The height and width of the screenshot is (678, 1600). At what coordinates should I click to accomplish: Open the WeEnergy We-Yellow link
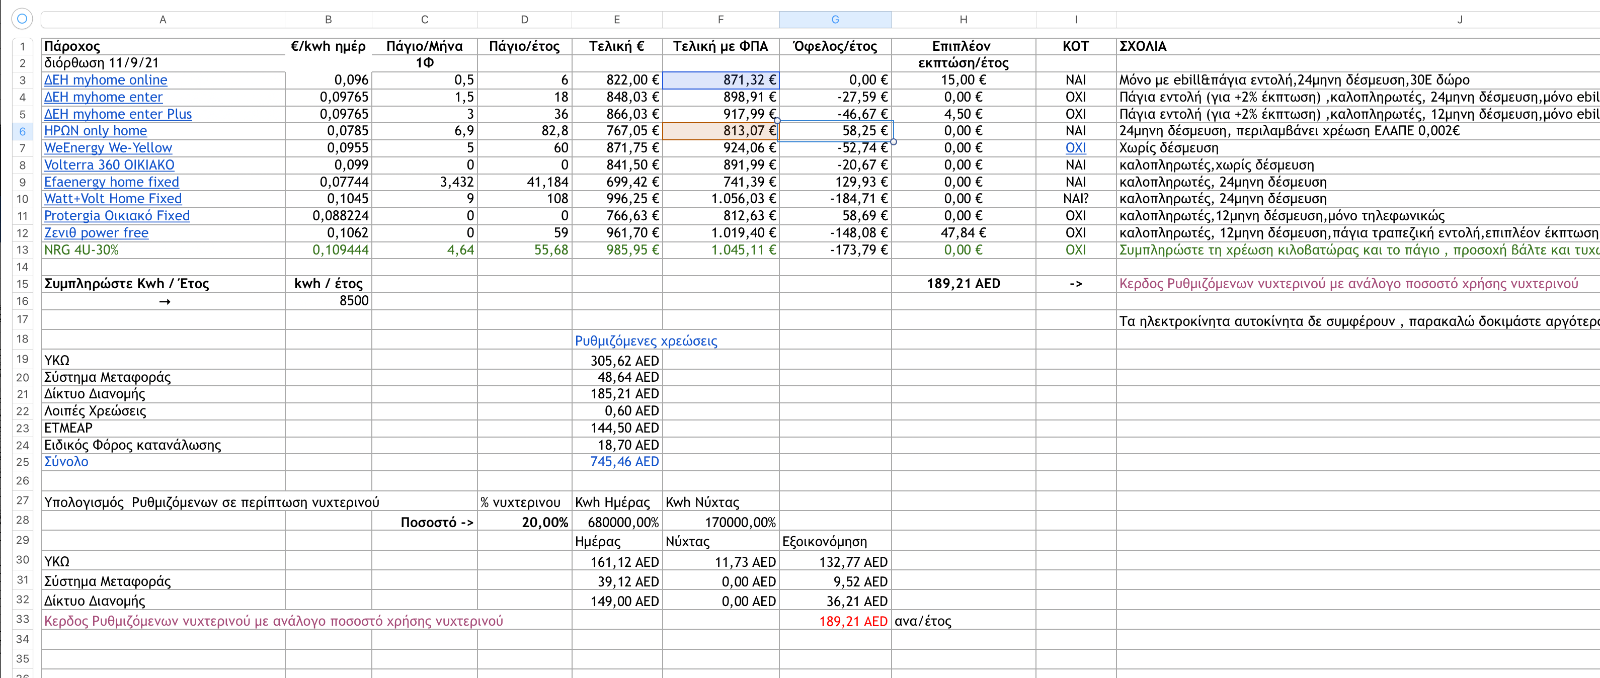click(x=108, y=148)
